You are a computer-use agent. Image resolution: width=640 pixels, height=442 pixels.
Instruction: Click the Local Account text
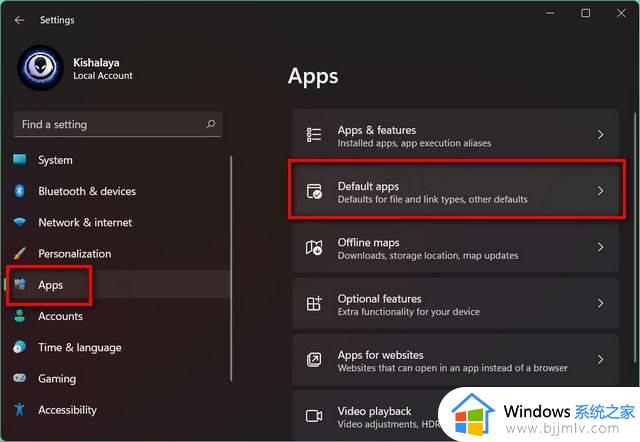(x=103, y=76)
